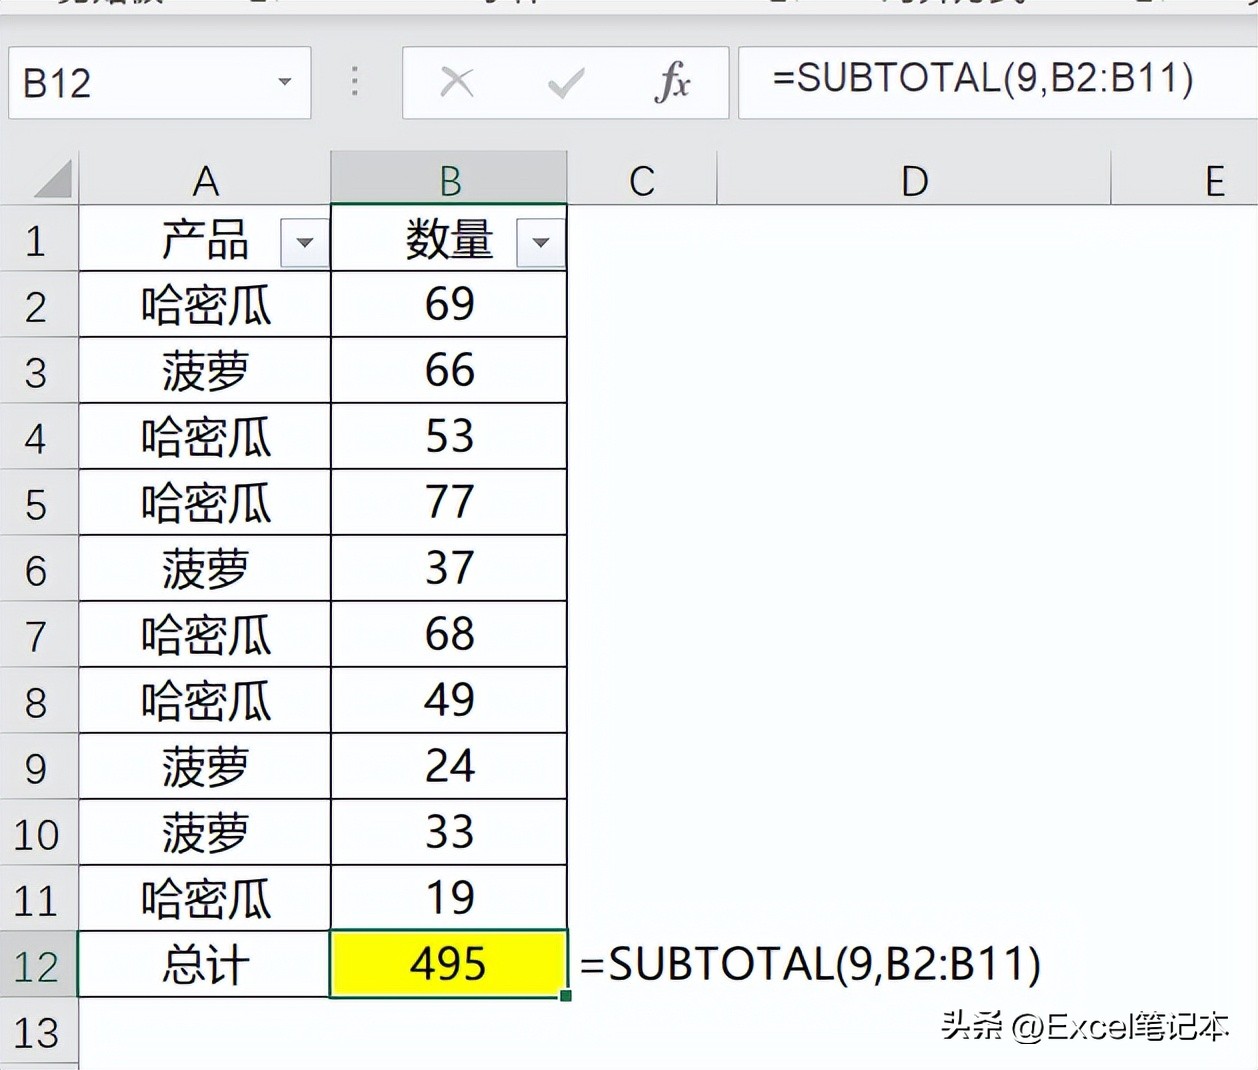Select the yellow highlighted cell showing 495
The image size is (1258, 1070).
pos(448,964)
